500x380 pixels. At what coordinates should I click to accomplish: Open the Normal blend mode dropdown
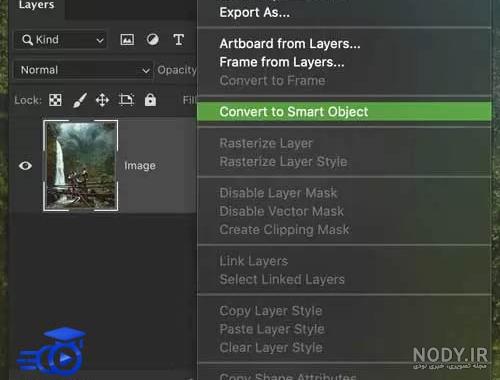tap(83, 70)
